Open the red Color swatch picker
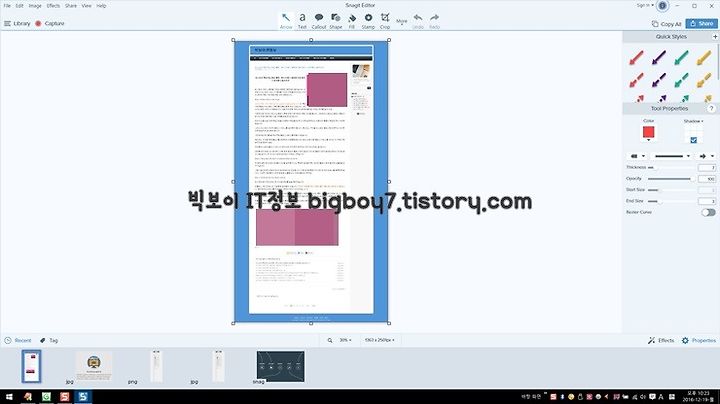This screenshot has width=720, height=404. 648,133
